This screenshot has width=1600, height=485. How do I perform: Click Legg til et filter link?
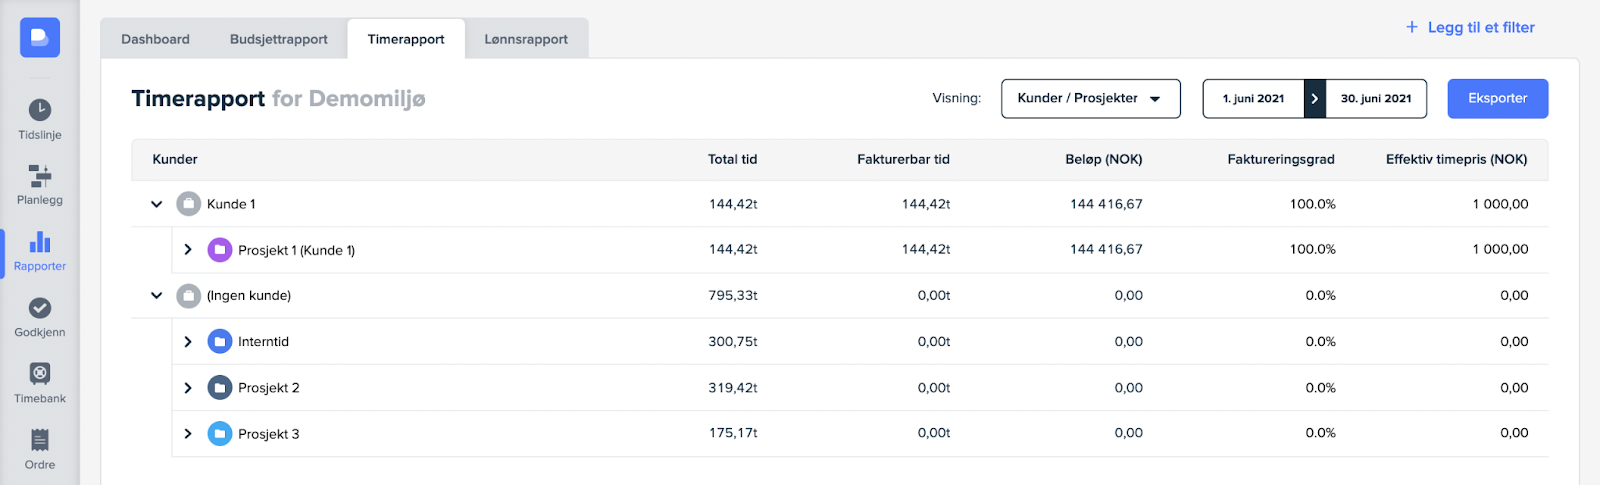1470,27
